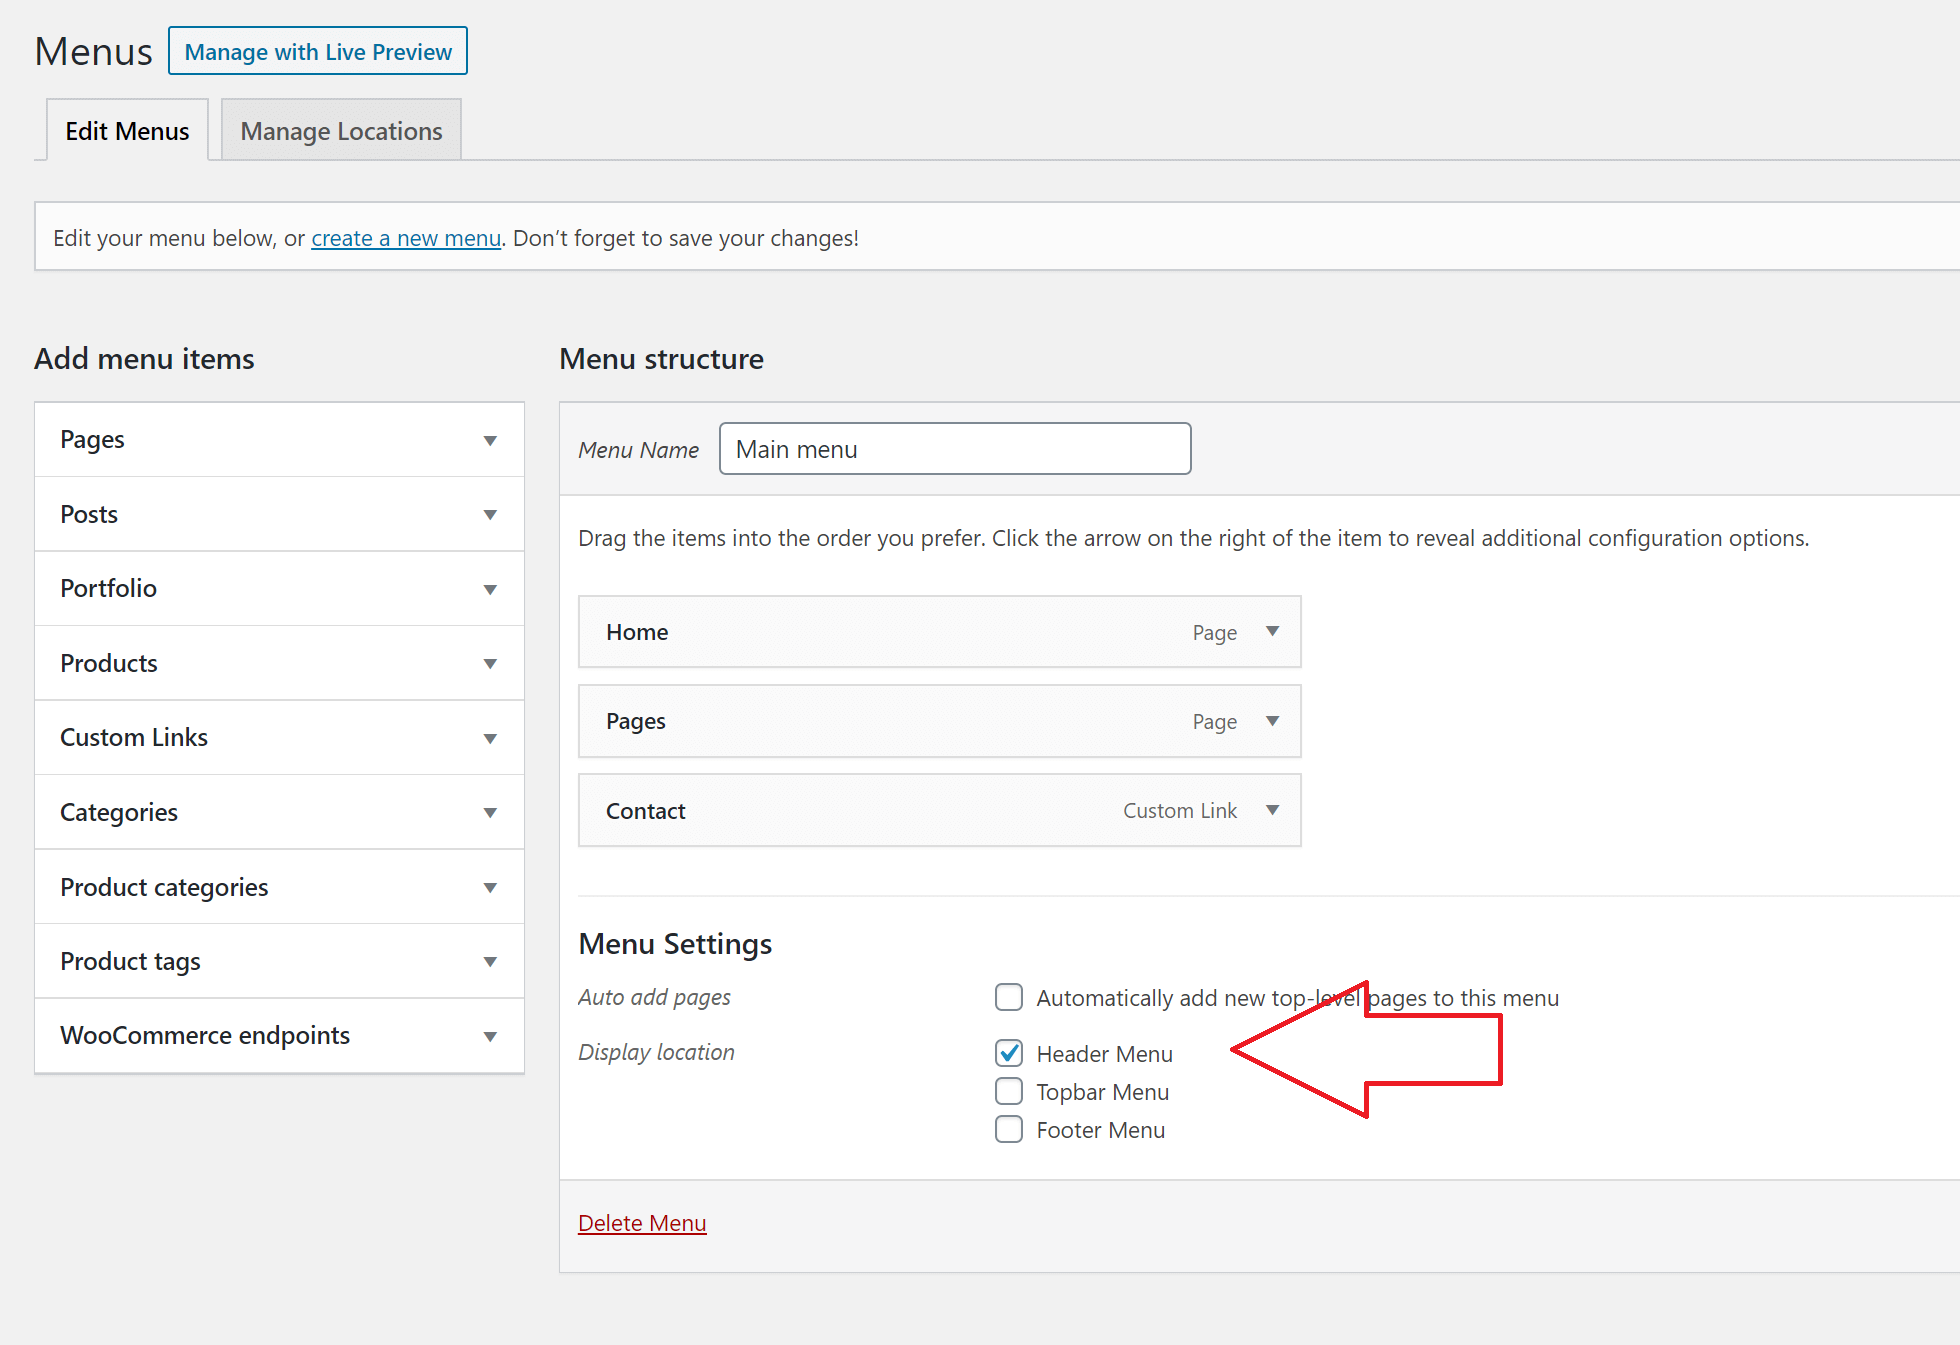This screenshot has width=1960, height=1345.
Task: Expand the Product categories arrow
Action: (490, 888)
